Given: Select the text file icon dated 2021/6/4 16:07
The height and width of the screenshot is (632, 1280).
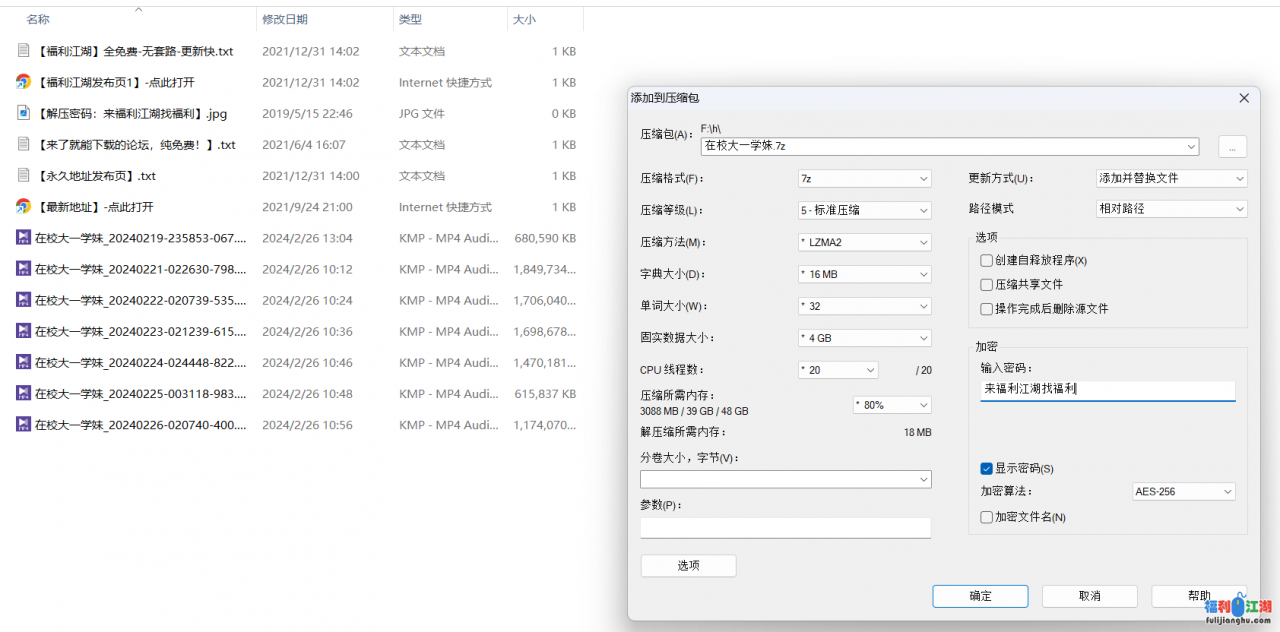Looking at the screenshot, I should [23, 145].
